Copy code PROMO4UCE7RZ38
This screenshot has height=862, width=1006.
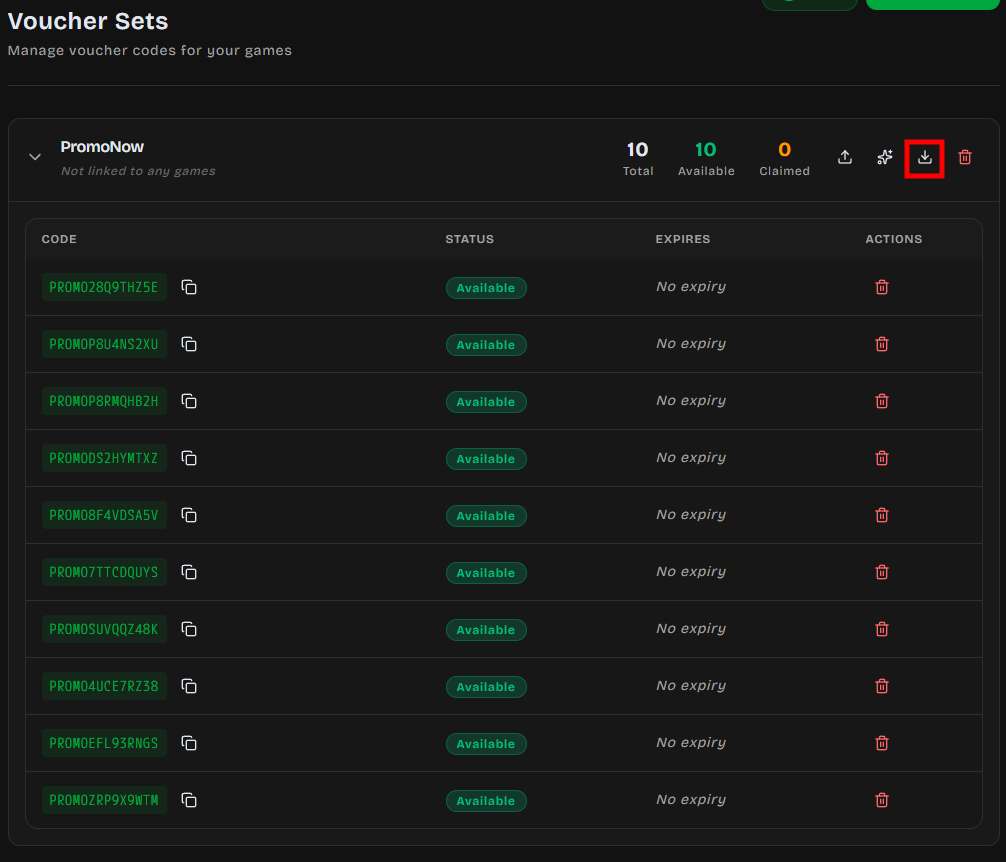click(189, 686)
